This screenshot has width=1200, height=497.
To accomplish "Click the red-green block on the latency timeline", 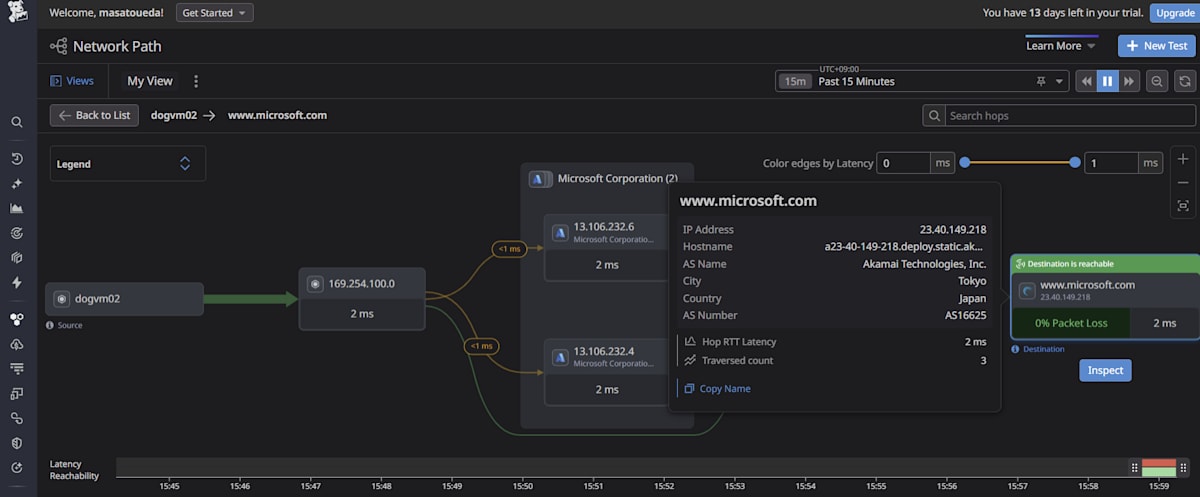I will pyautogui.click(x=1159, y=469).
